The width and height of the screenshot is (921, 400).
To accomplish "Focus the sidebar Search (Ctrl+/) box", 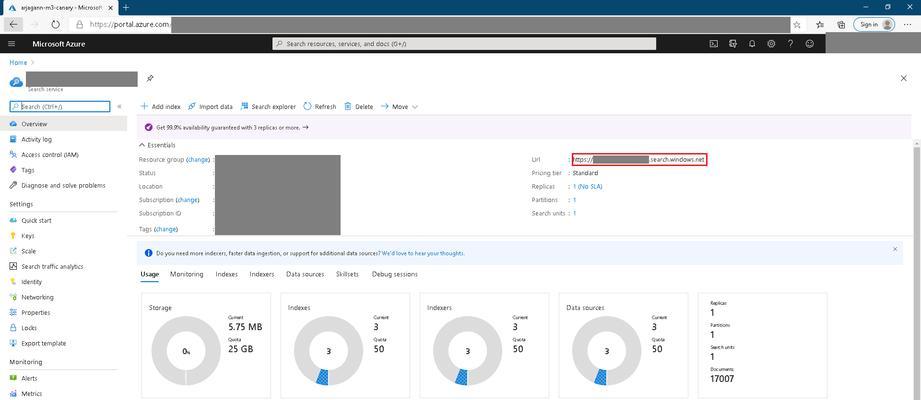I will 60,107.
